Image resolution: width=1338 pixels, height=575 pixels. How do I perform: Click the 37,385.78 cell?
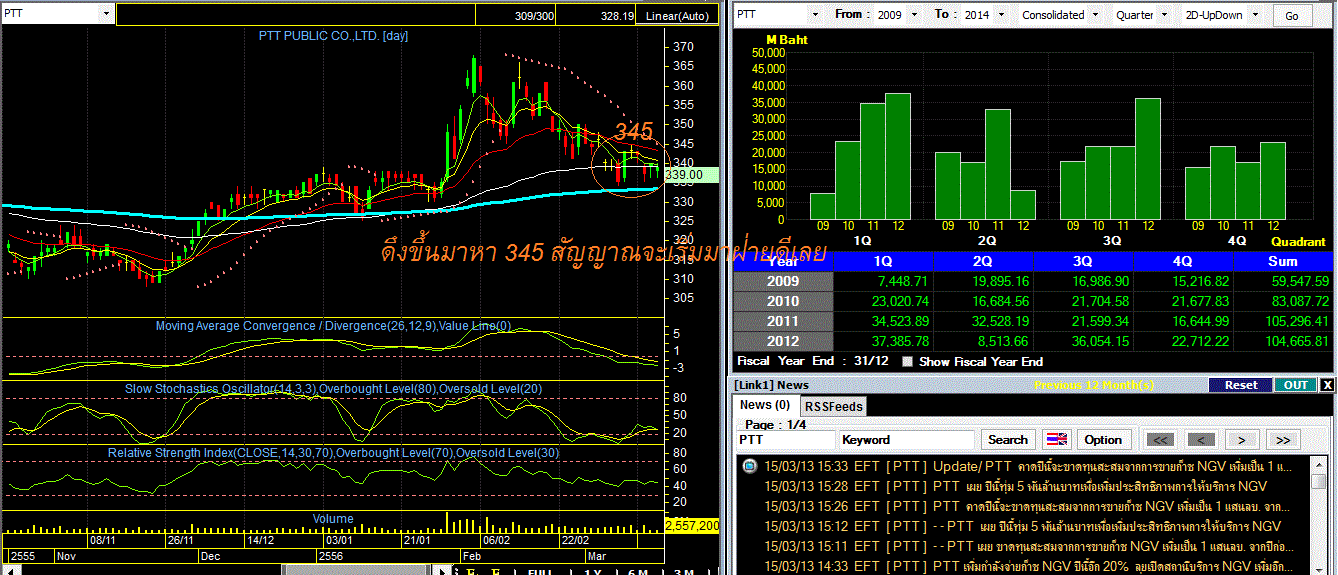(x=883, y=341)
